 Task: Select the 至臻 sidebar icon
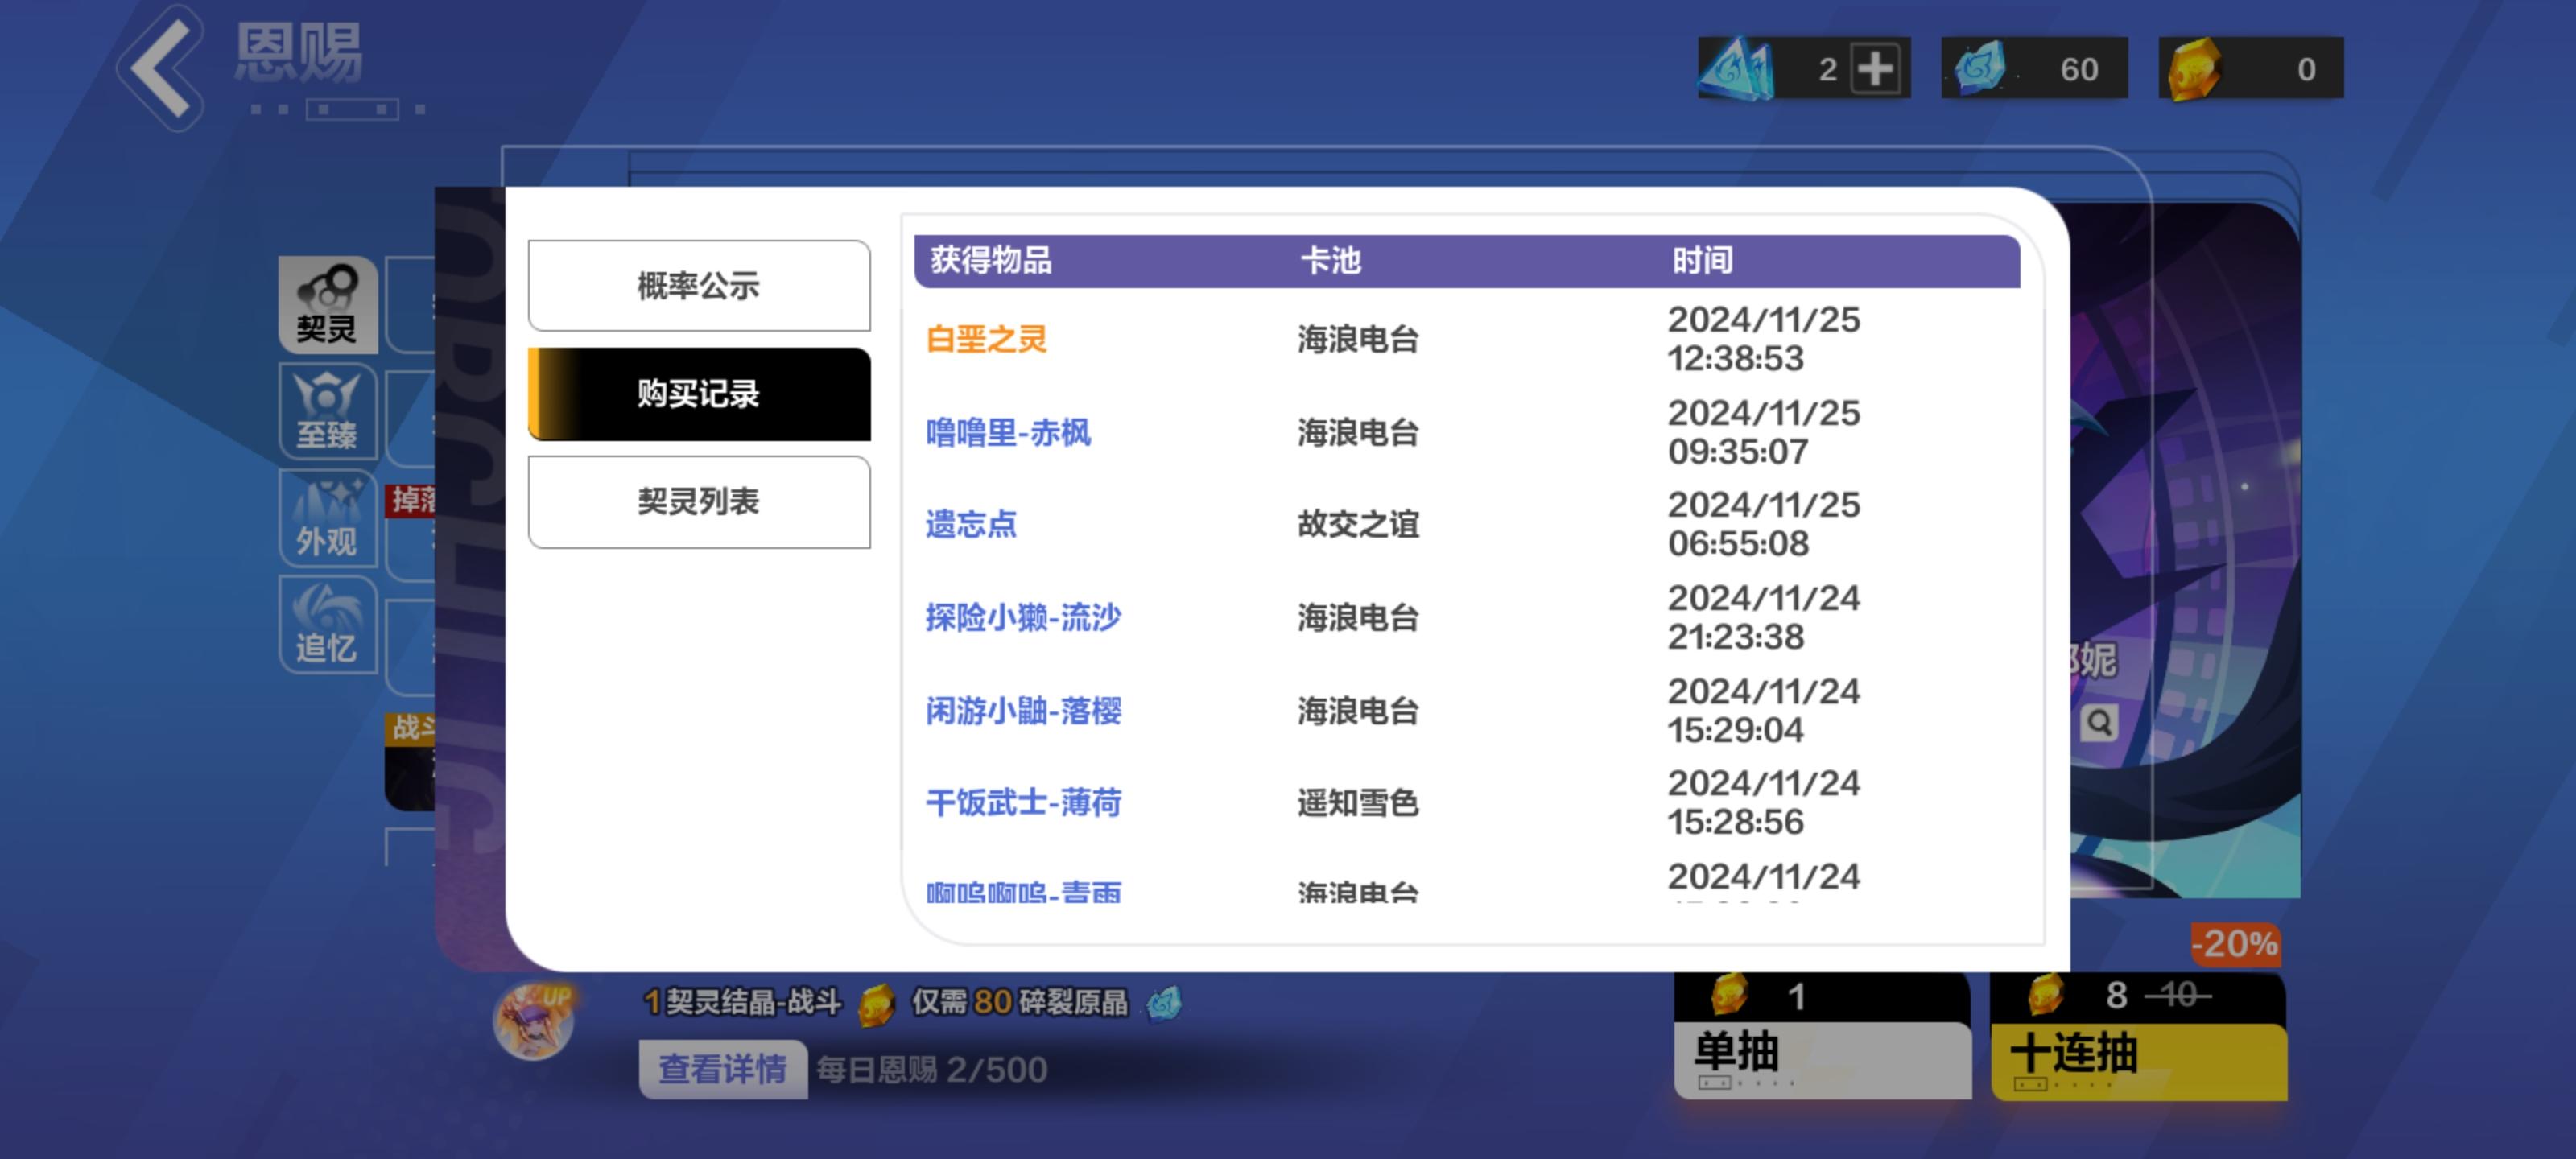(327, 411)
